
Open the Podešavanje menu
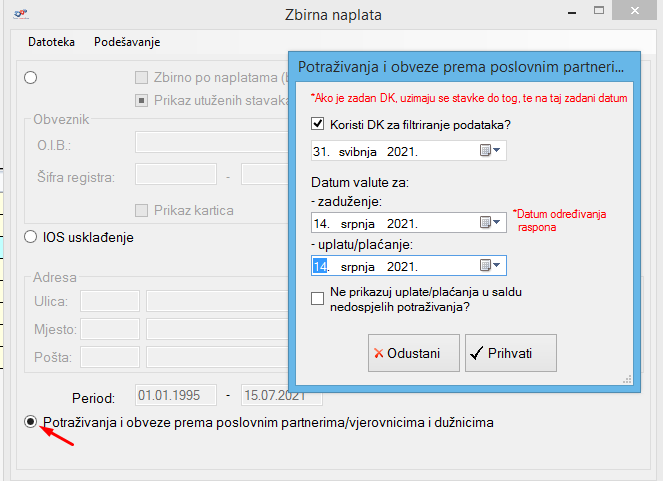(x=127, y=42)
